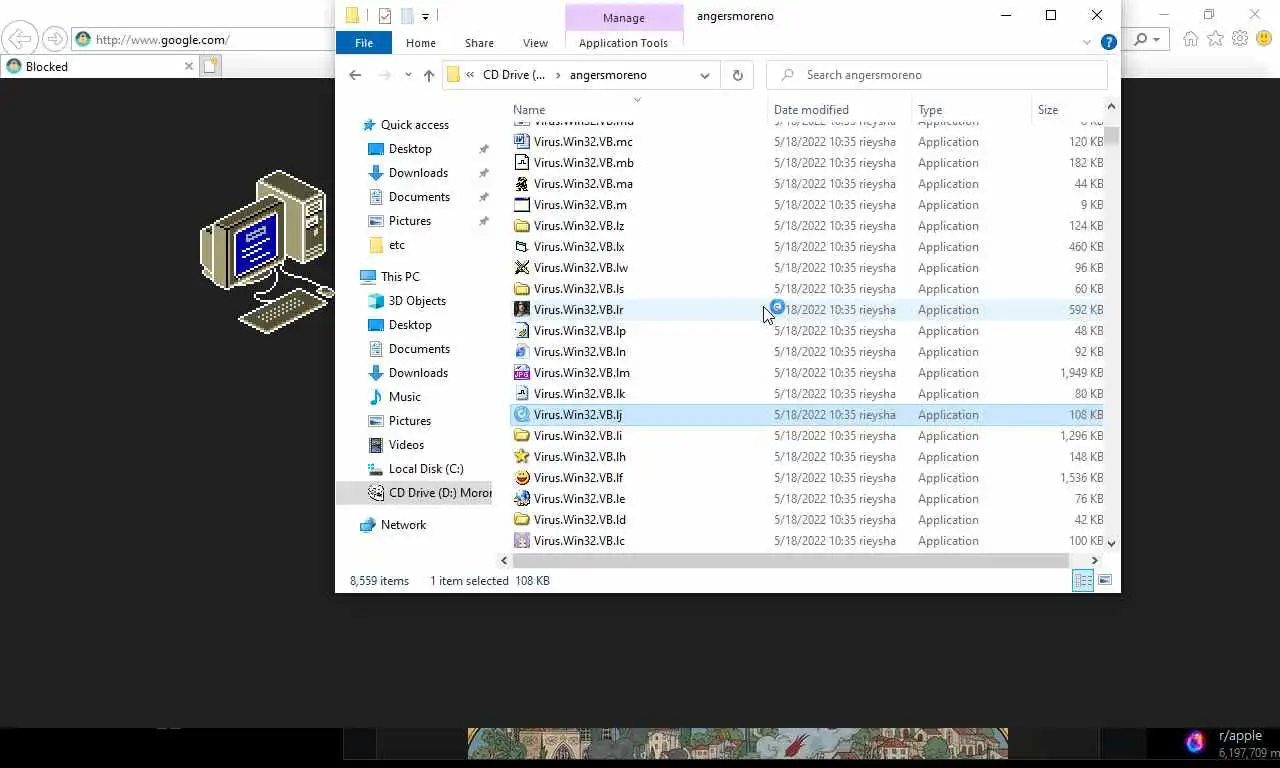Select Quick access in navigation pane

[x=414, y=125]
